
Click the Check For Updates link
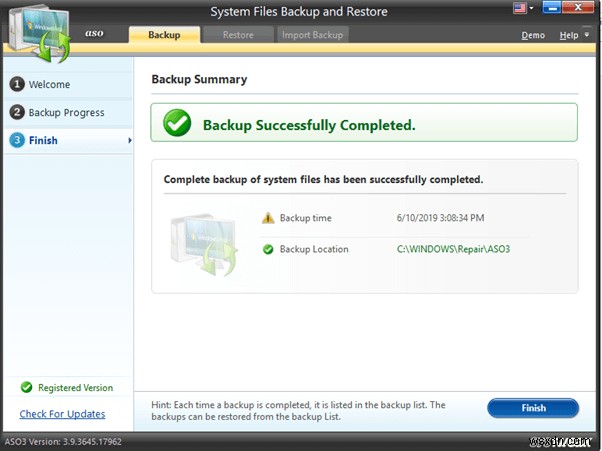tap(62, 414)
